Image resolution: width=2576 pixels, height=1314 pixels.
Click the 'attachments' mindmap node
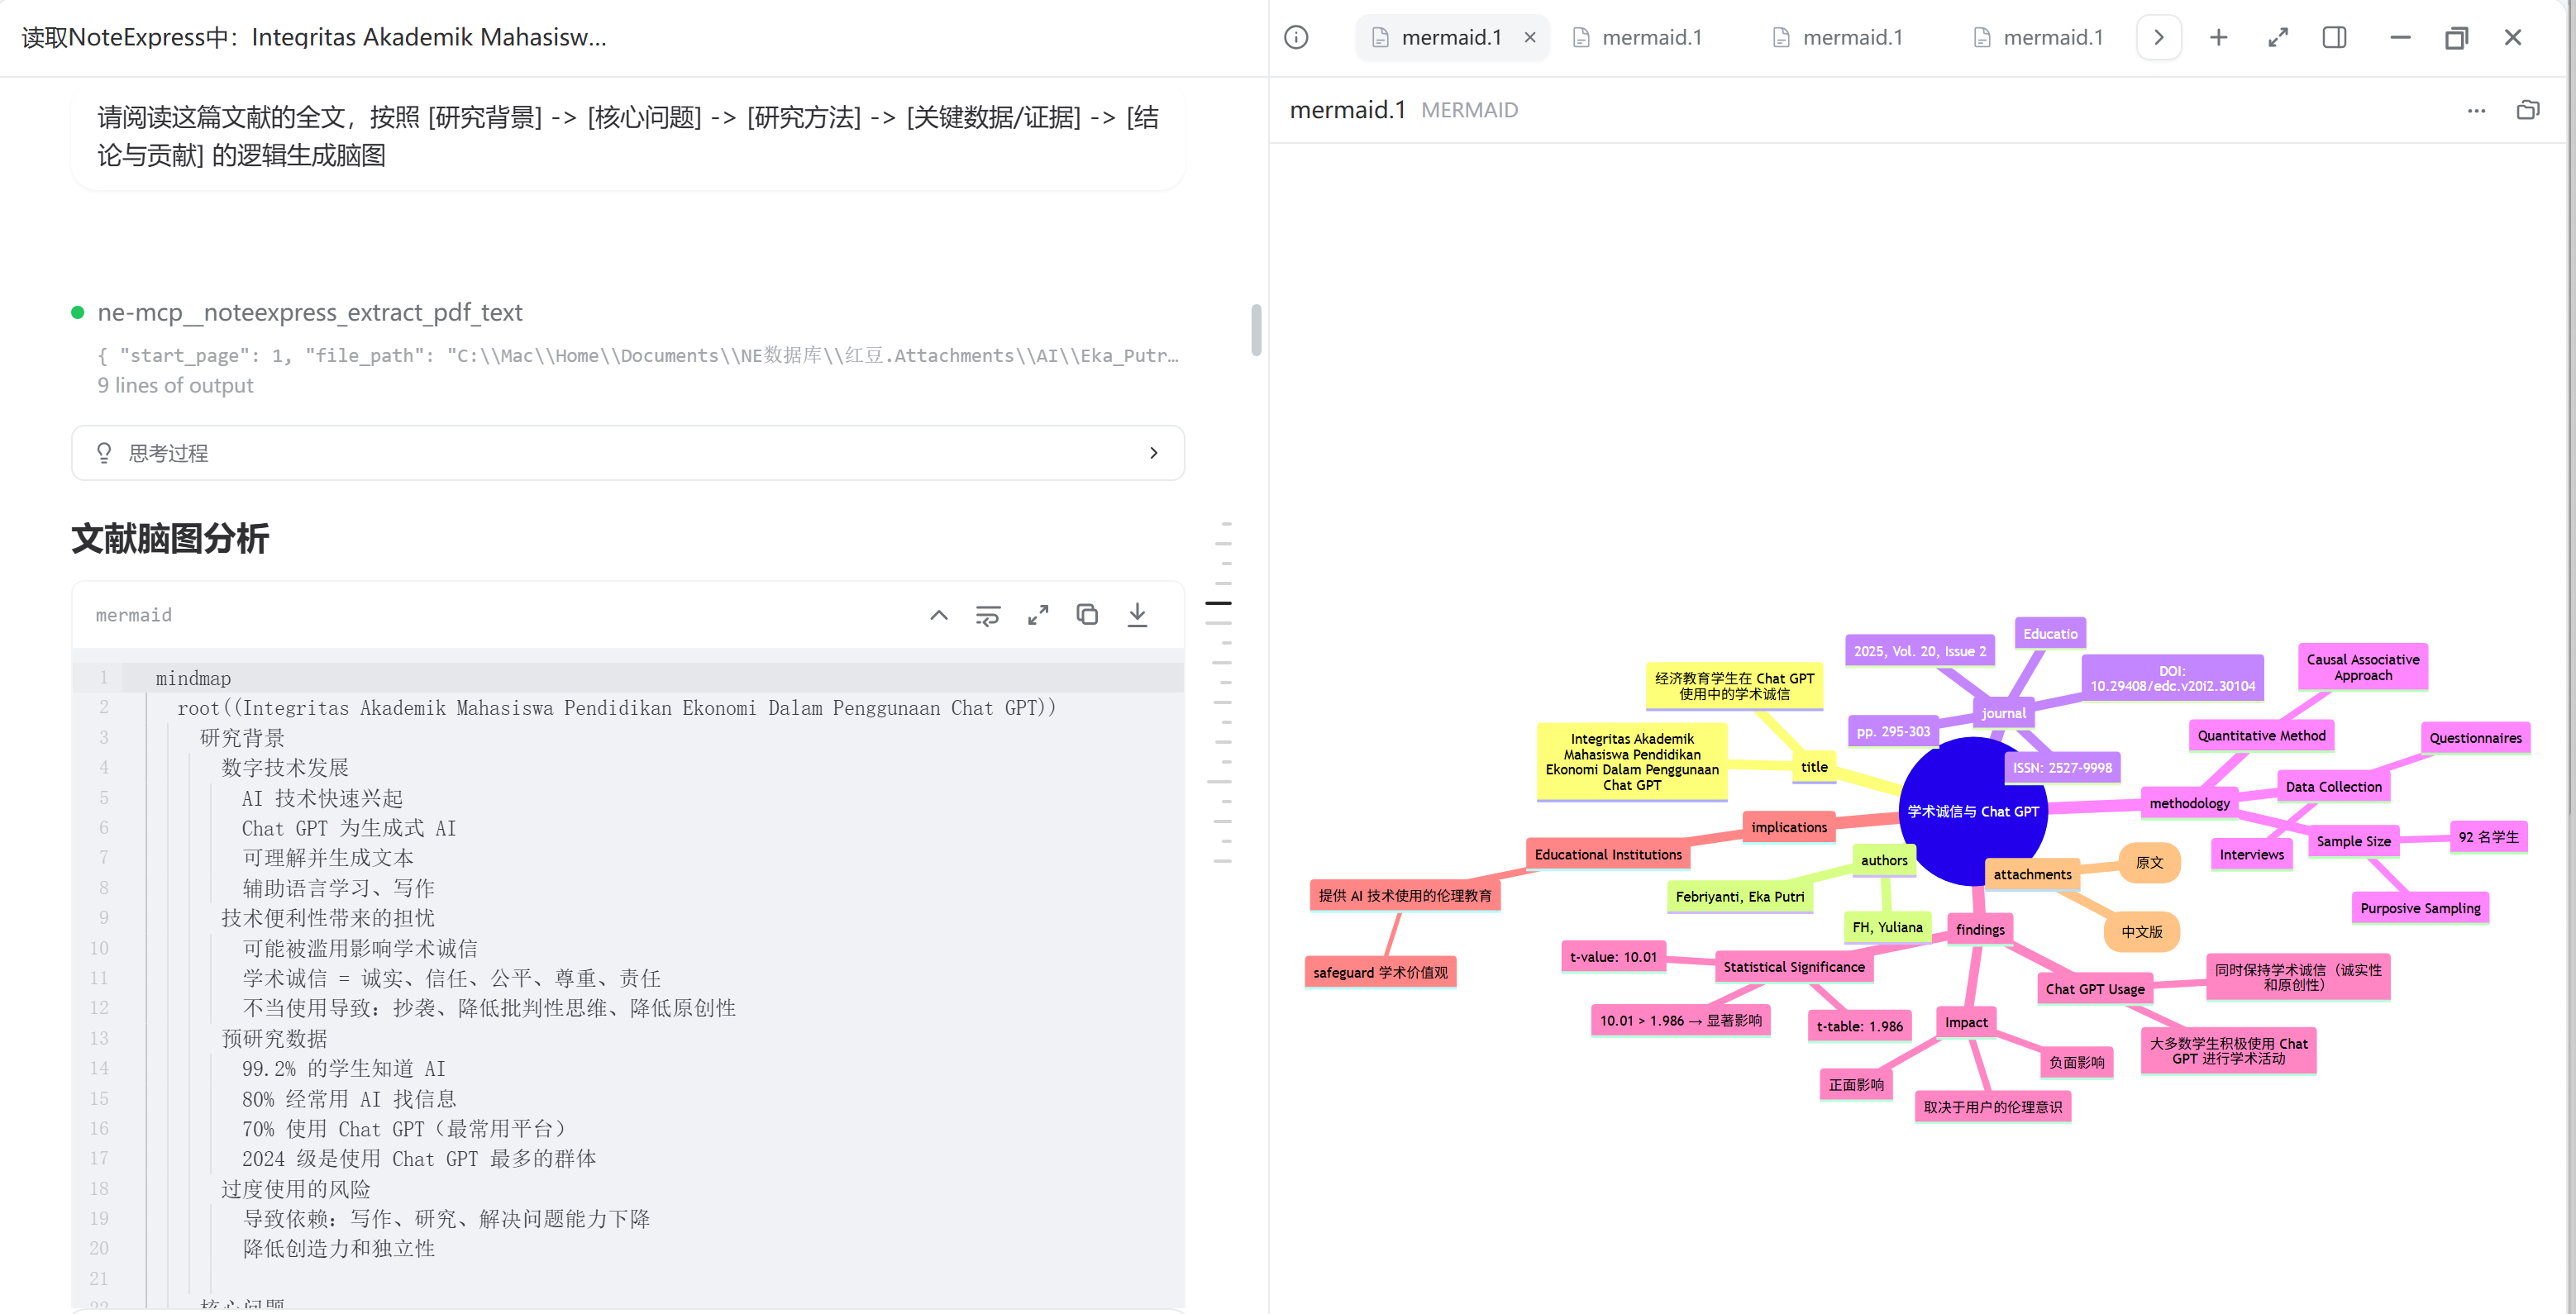[2033, 874]
